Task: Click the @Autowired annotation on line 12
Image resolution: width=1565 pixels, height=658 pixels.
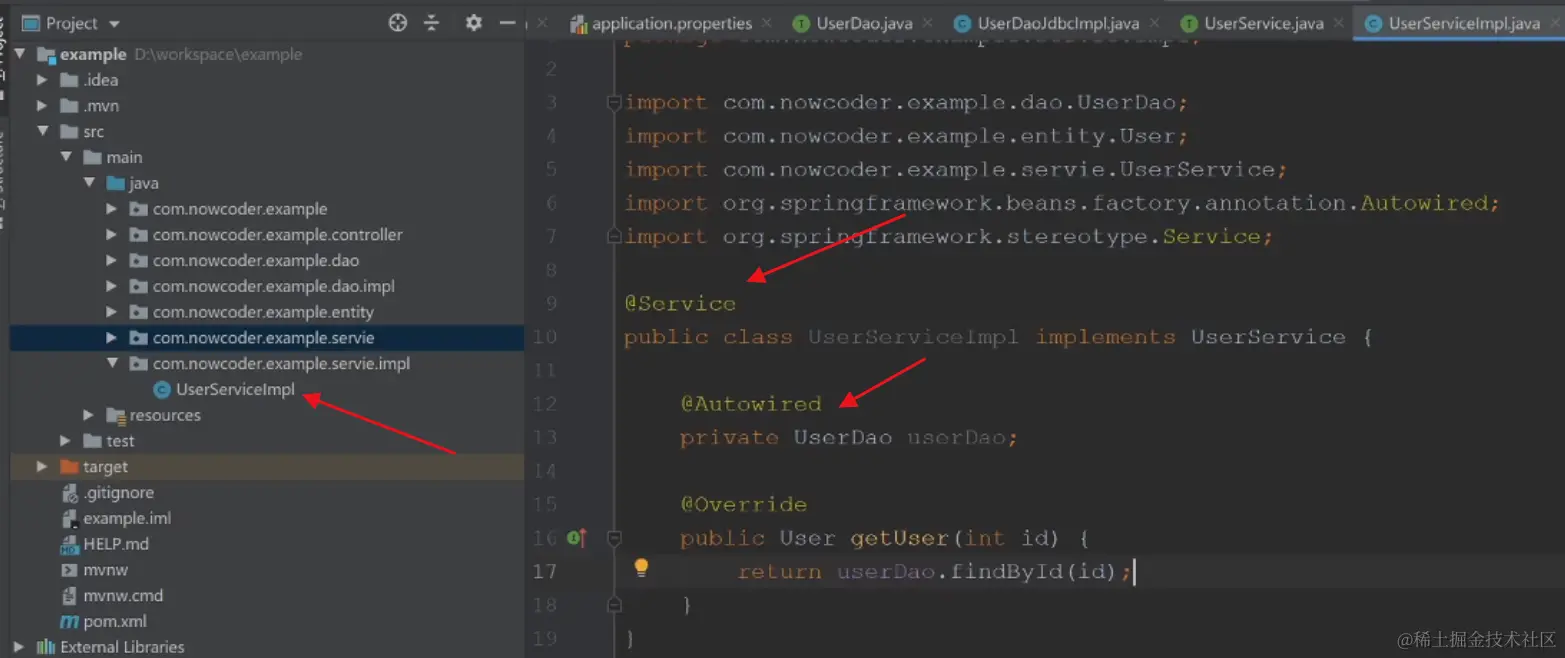Action: click(751, 404)
